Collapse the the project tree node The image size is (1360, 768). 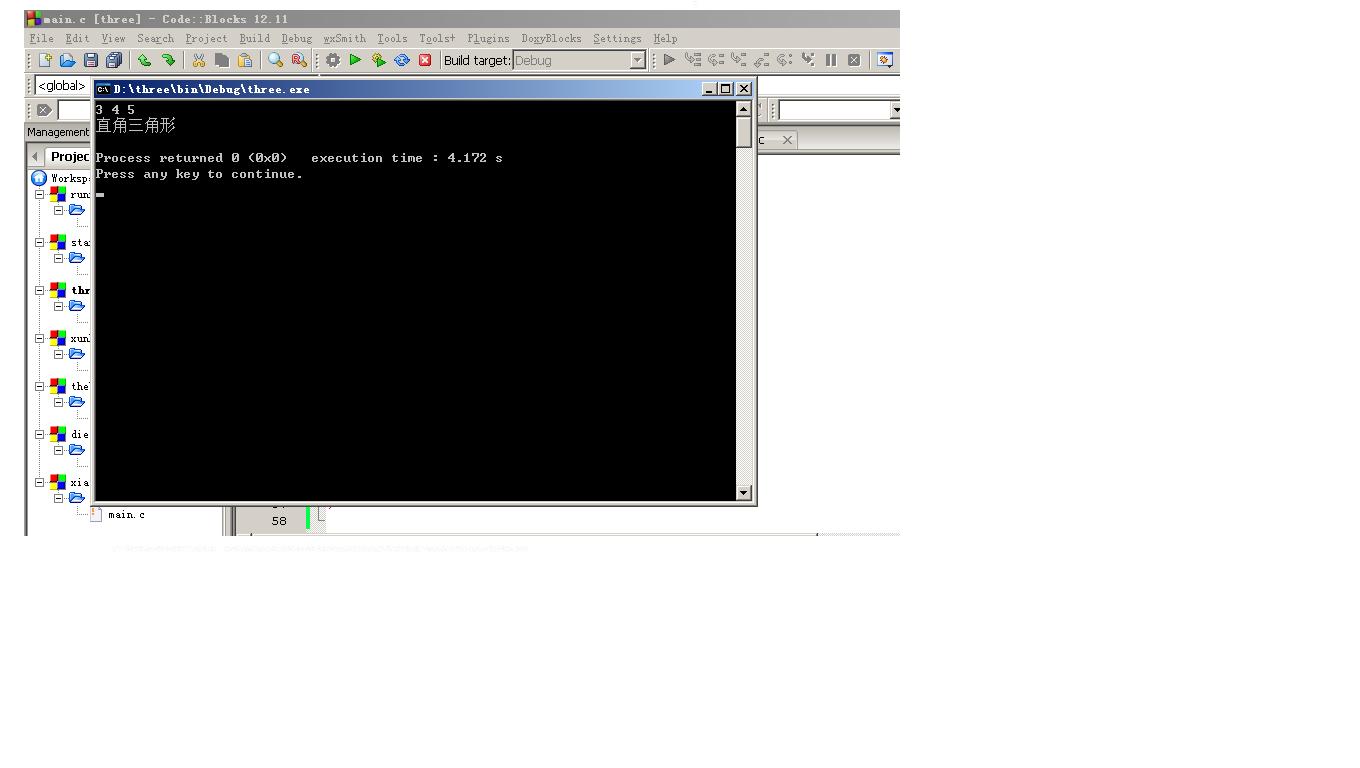point(40,386)
